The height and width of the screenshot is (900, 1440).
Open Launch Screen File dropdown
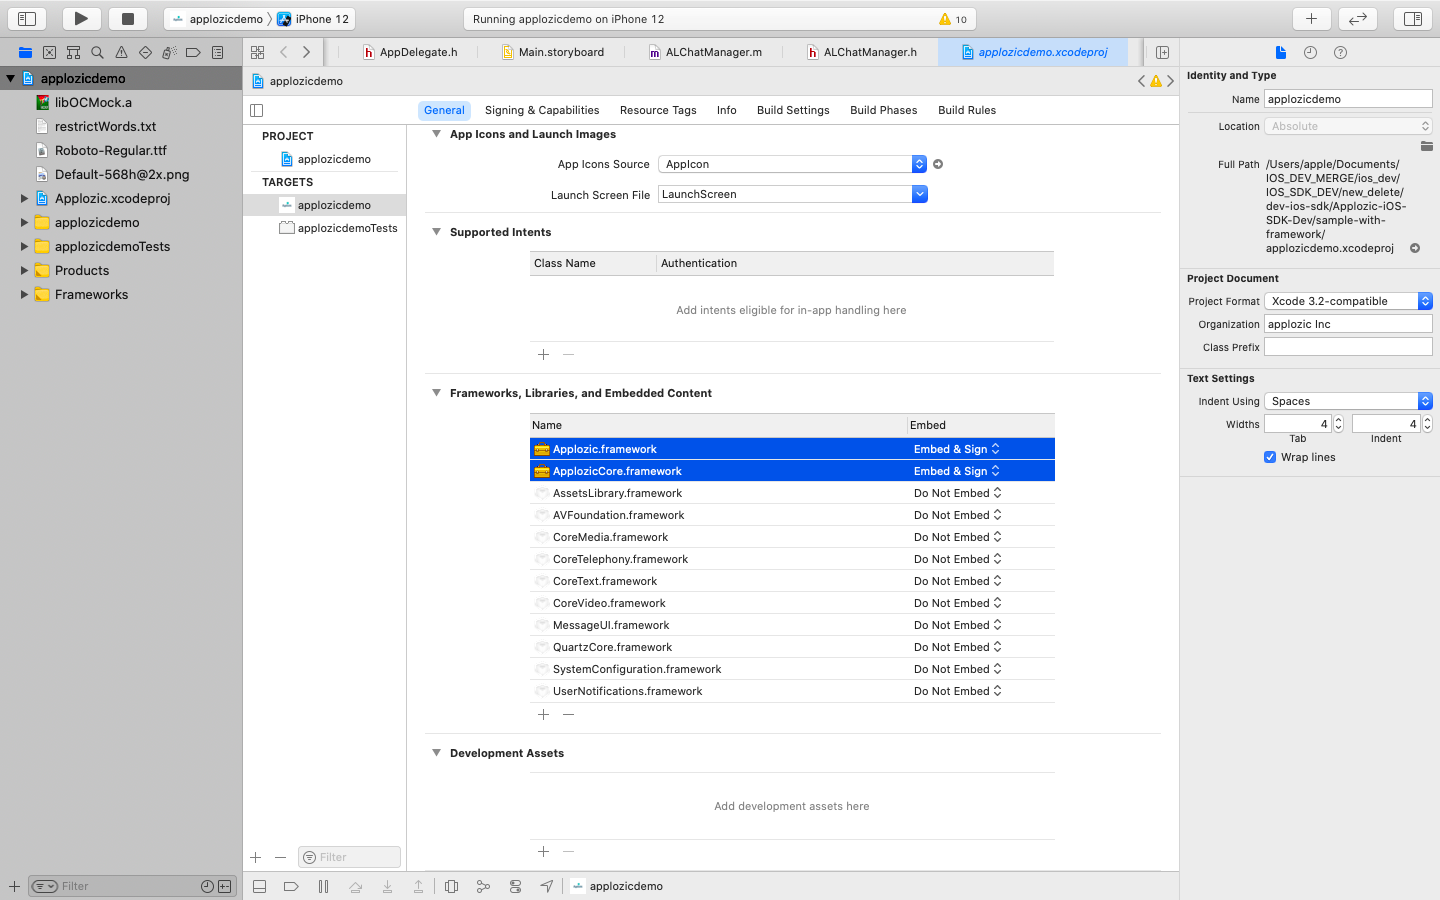[x=792, y=194]
